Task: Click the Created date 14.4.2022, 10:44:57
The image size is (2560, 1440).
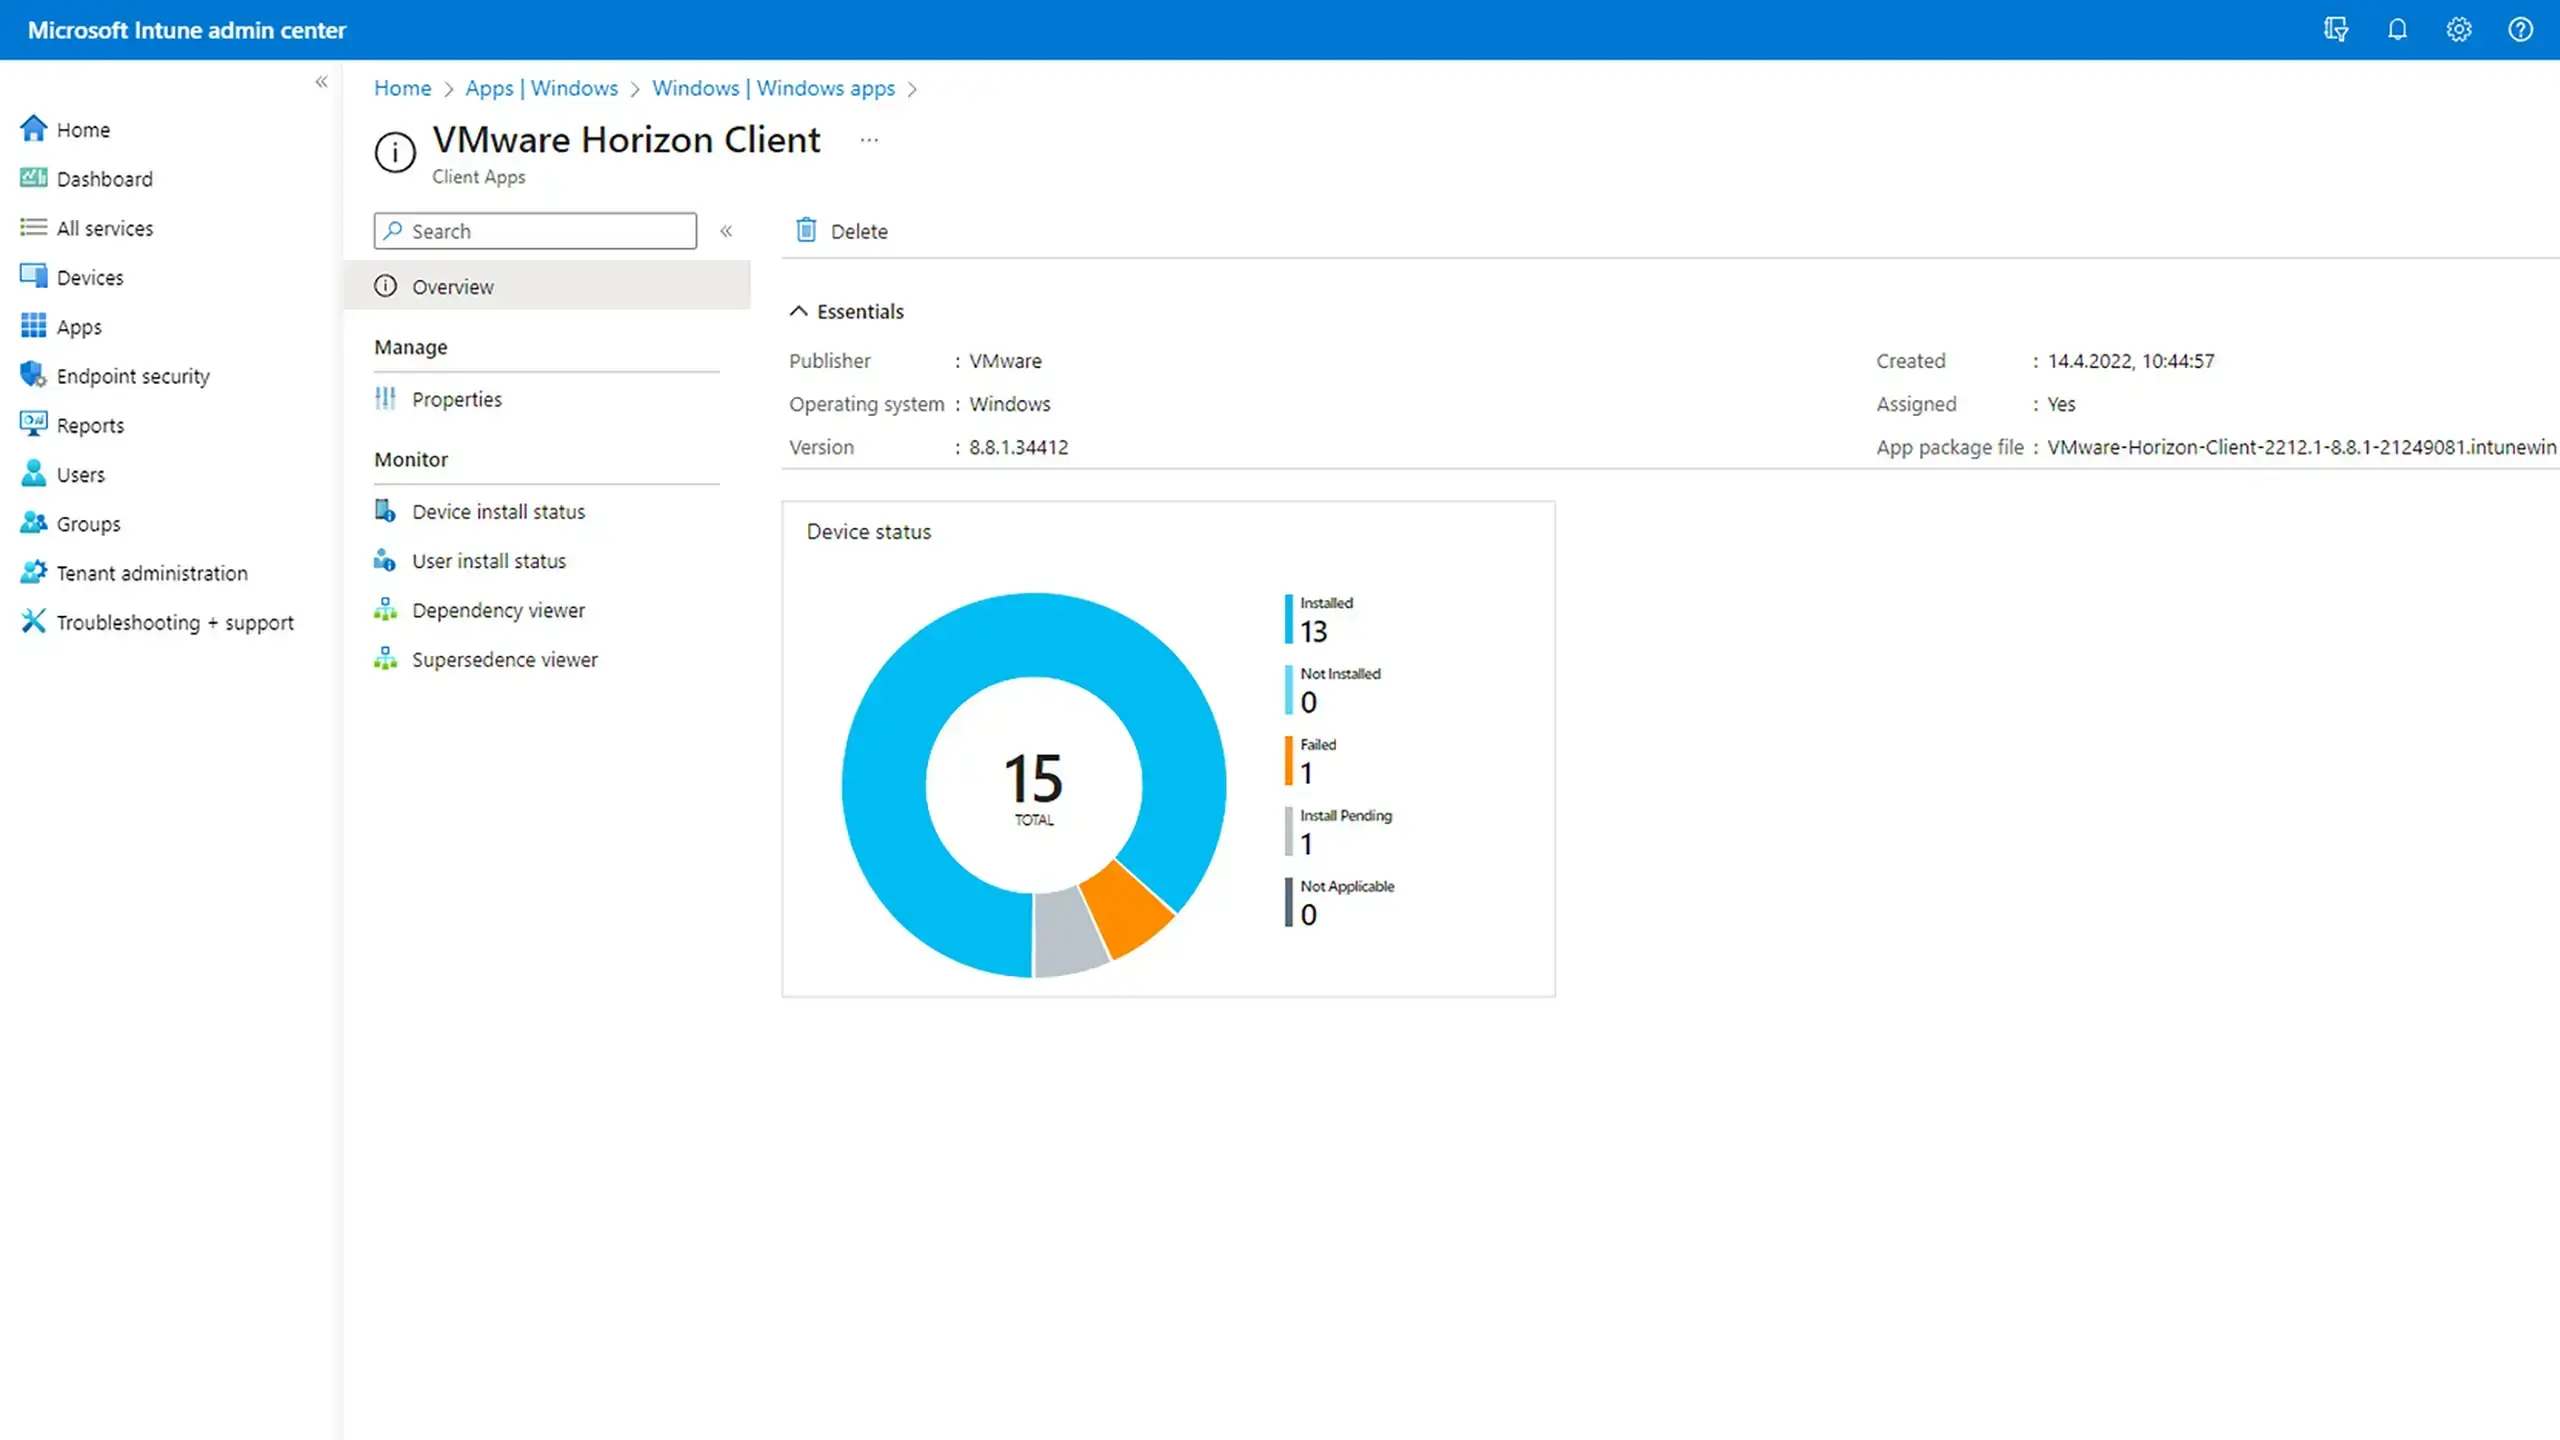Action: click(x=2130, y=360)
